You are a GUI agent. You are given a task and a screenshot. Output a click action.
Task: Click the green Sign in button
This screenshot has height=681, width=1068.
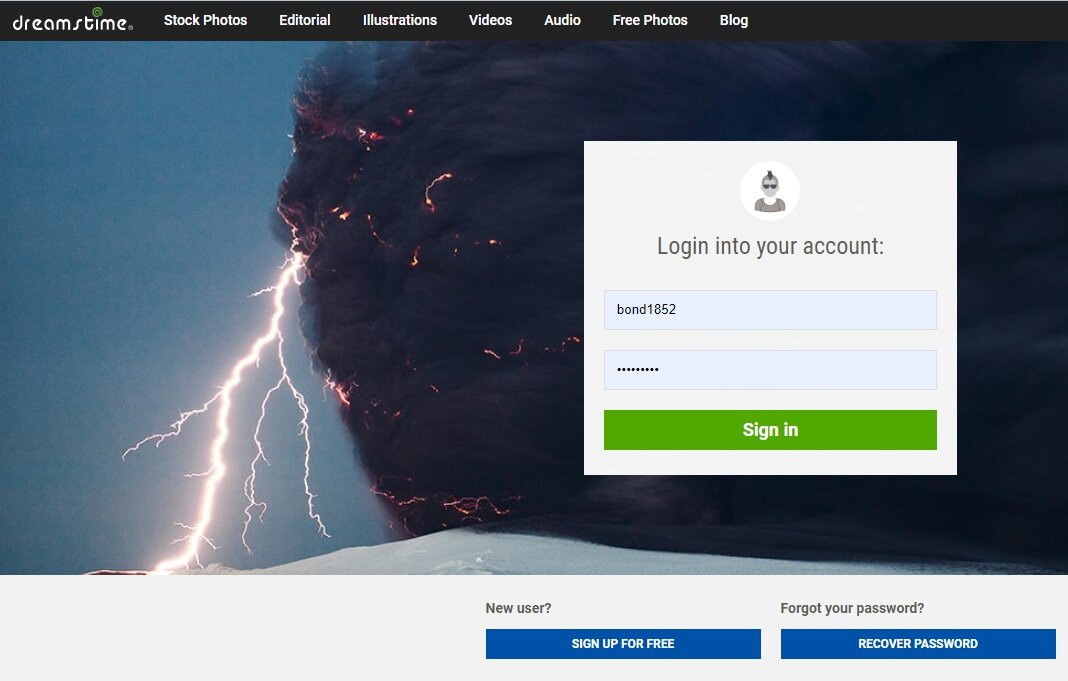pos(770,430)
